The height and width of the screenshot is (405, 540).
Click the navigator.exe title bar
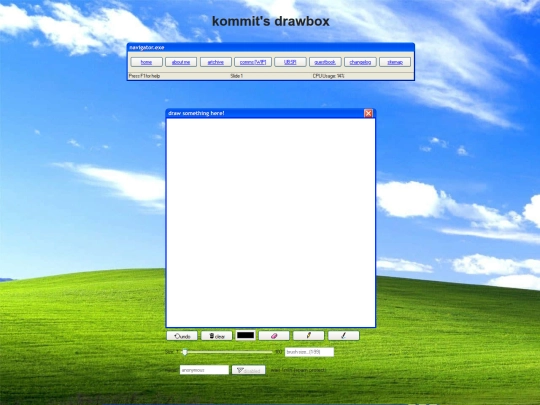(x=271, y=48)
